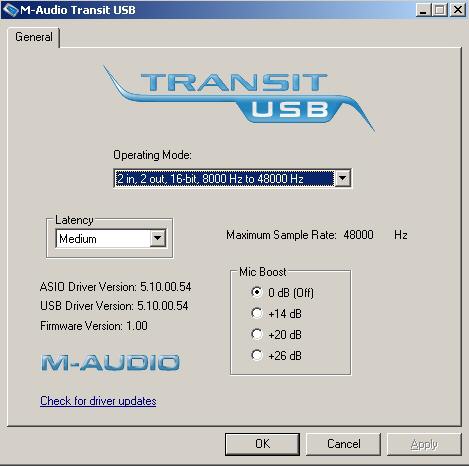Select 0 dB (Off) mic boost
This screenshot has height=466, width=469.
pyautogui.click(x=257, y=292)
